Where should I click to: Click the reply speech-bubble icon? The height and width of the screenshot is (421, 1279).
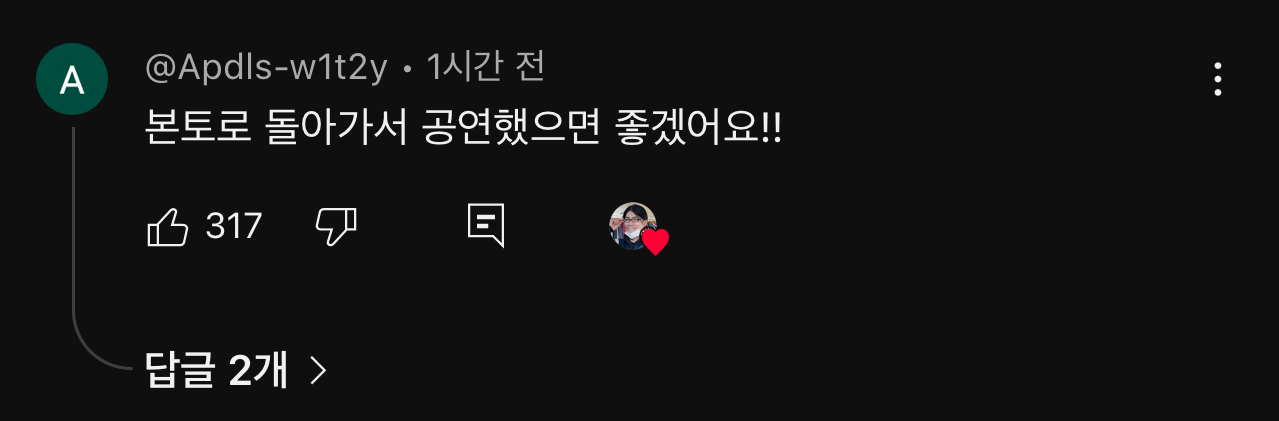tap(486, 227)
